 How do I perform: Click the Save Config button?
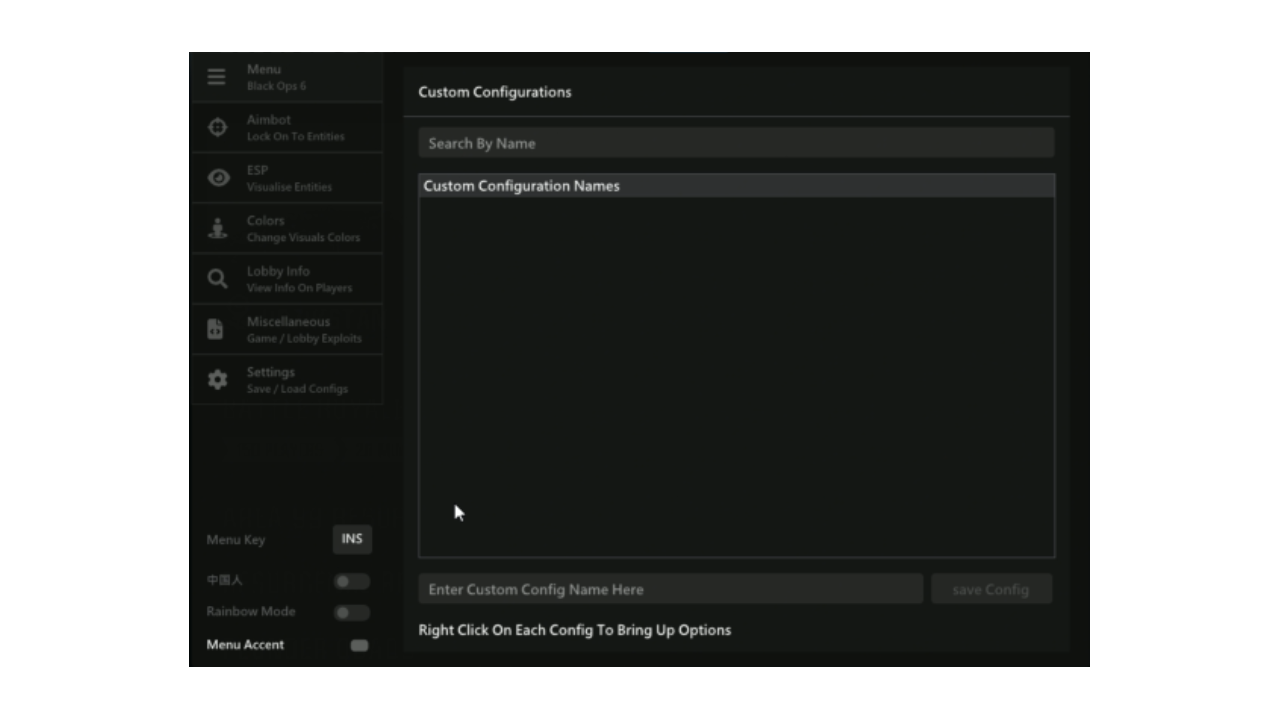[x=991, y=589]
